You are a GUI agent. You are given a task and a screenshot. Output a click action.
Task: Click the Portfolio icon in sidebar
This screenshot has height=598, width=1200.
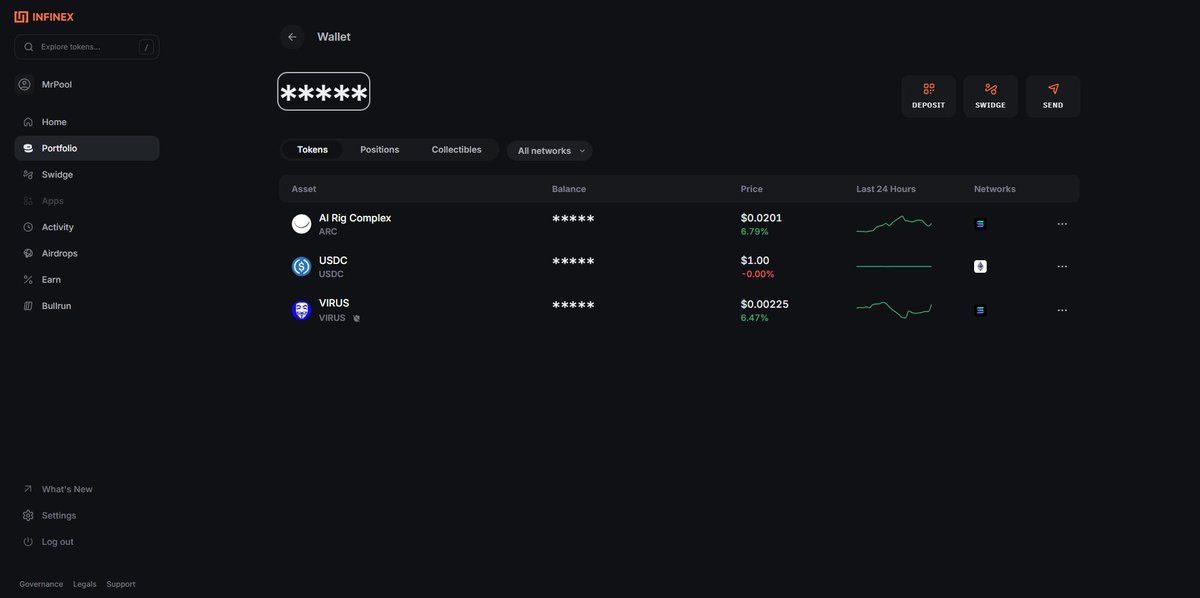28,148
